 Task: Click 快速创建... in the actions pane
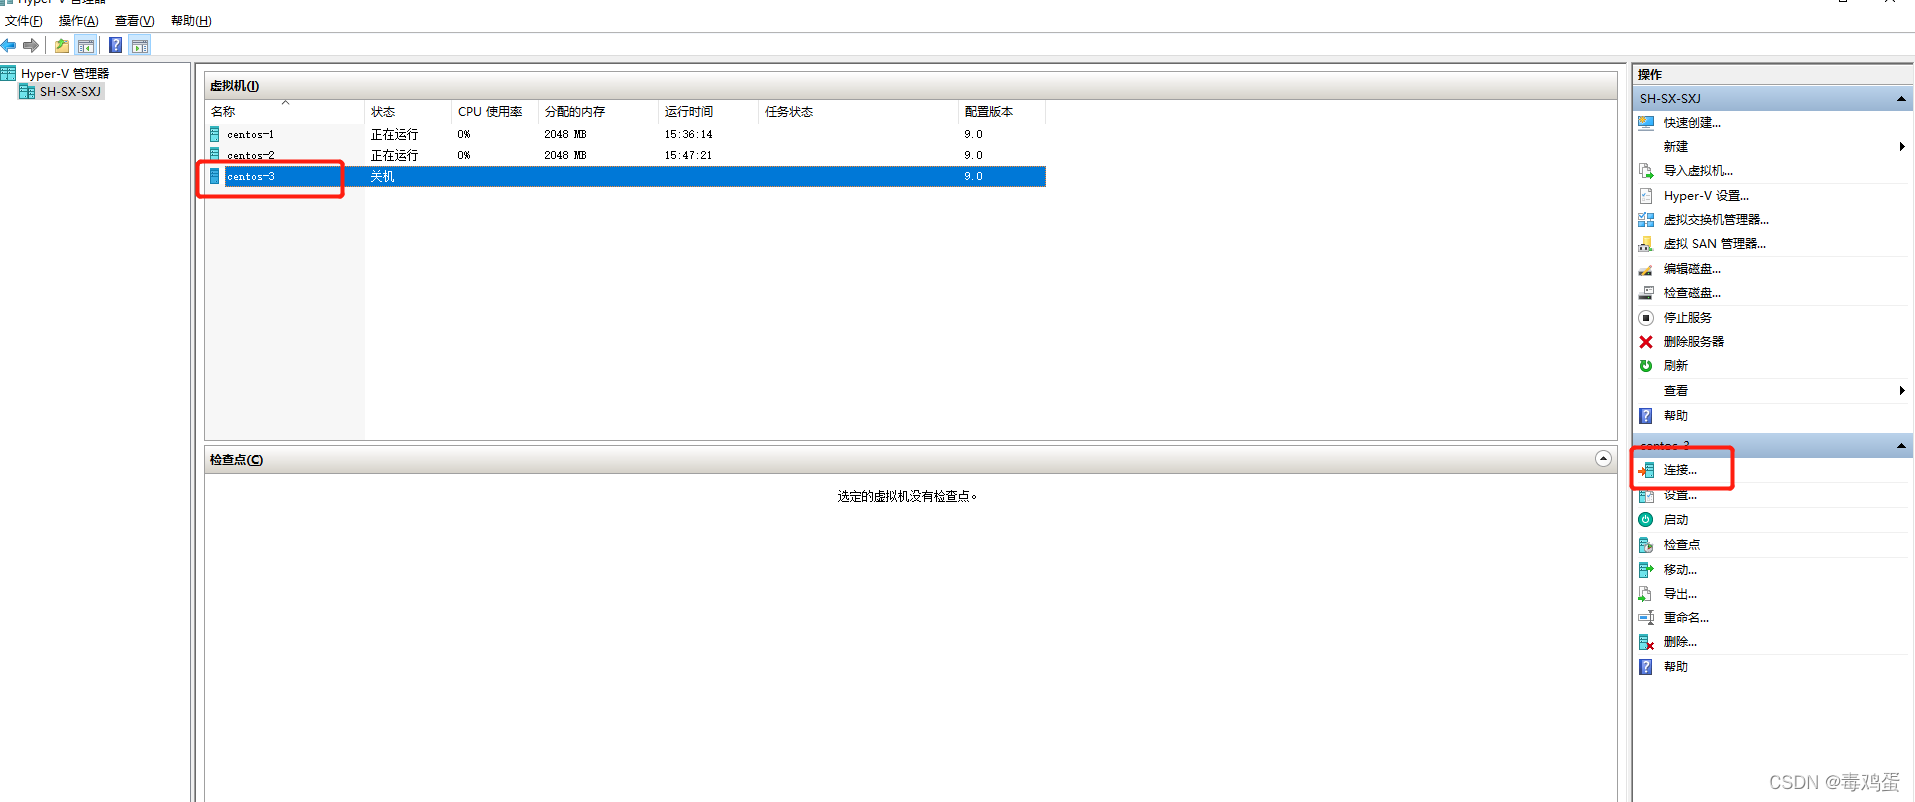[1692, 123]
